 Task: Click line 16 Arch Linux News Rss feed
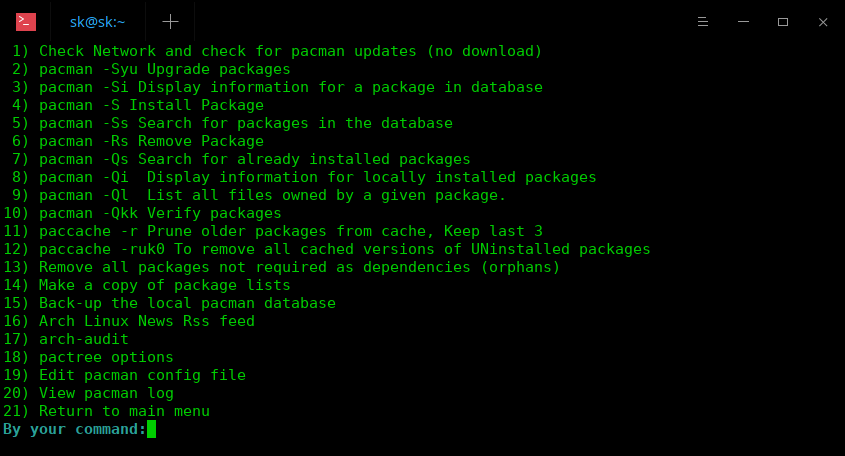(x=129, y=321)
